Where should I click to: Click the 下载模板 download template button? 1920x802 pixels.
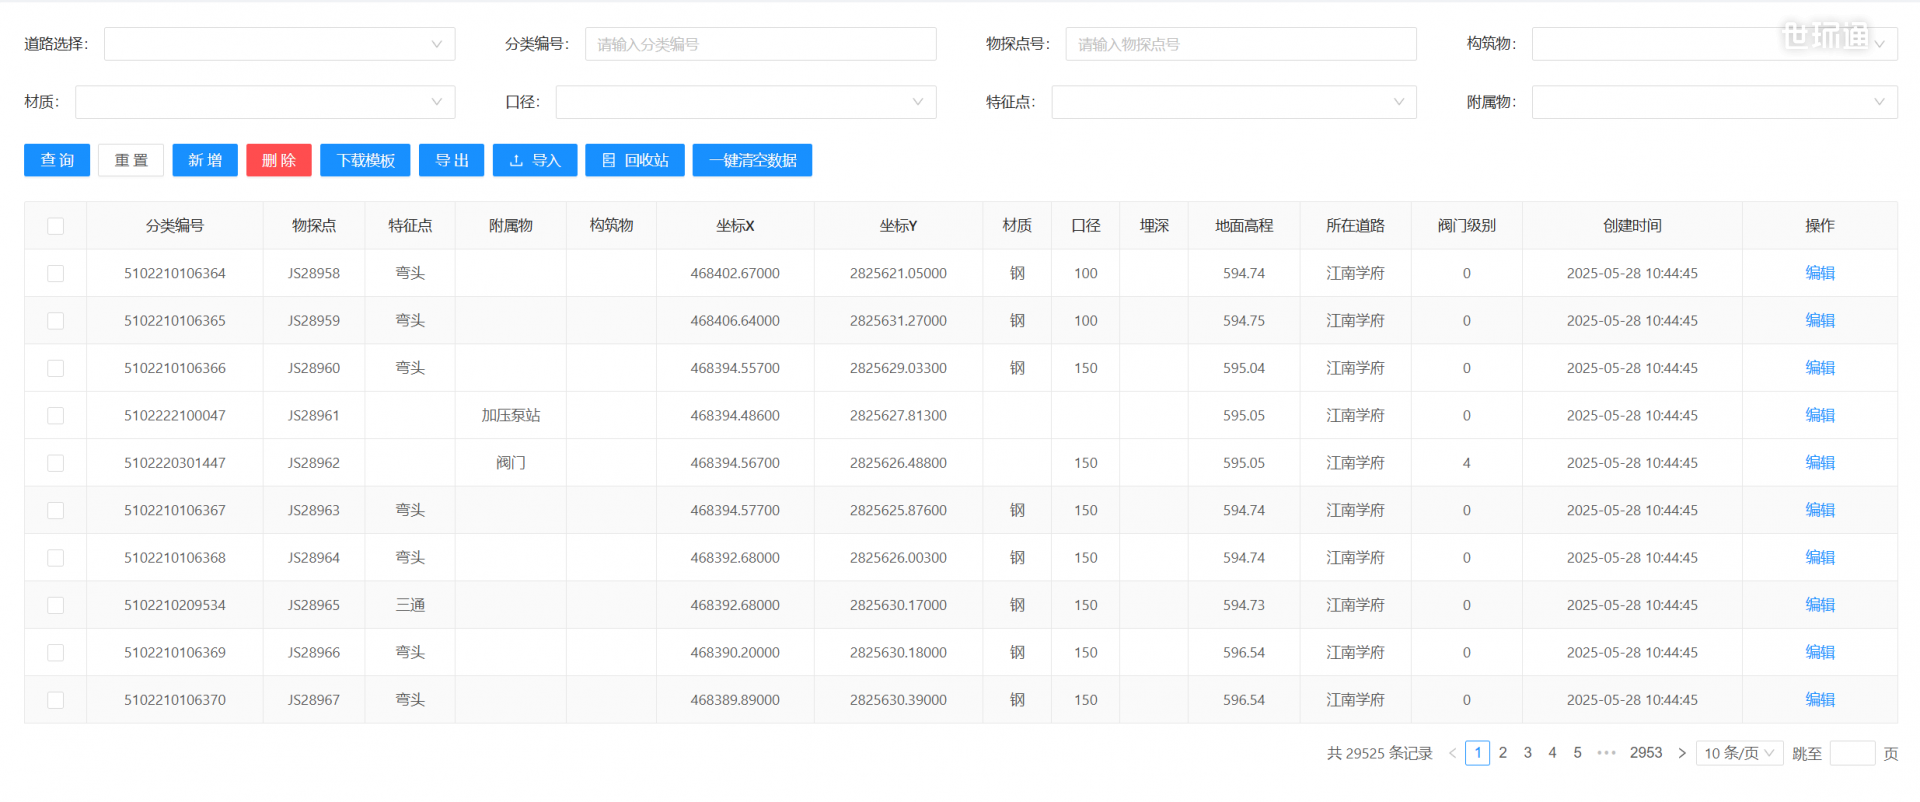tap(365, 160)
